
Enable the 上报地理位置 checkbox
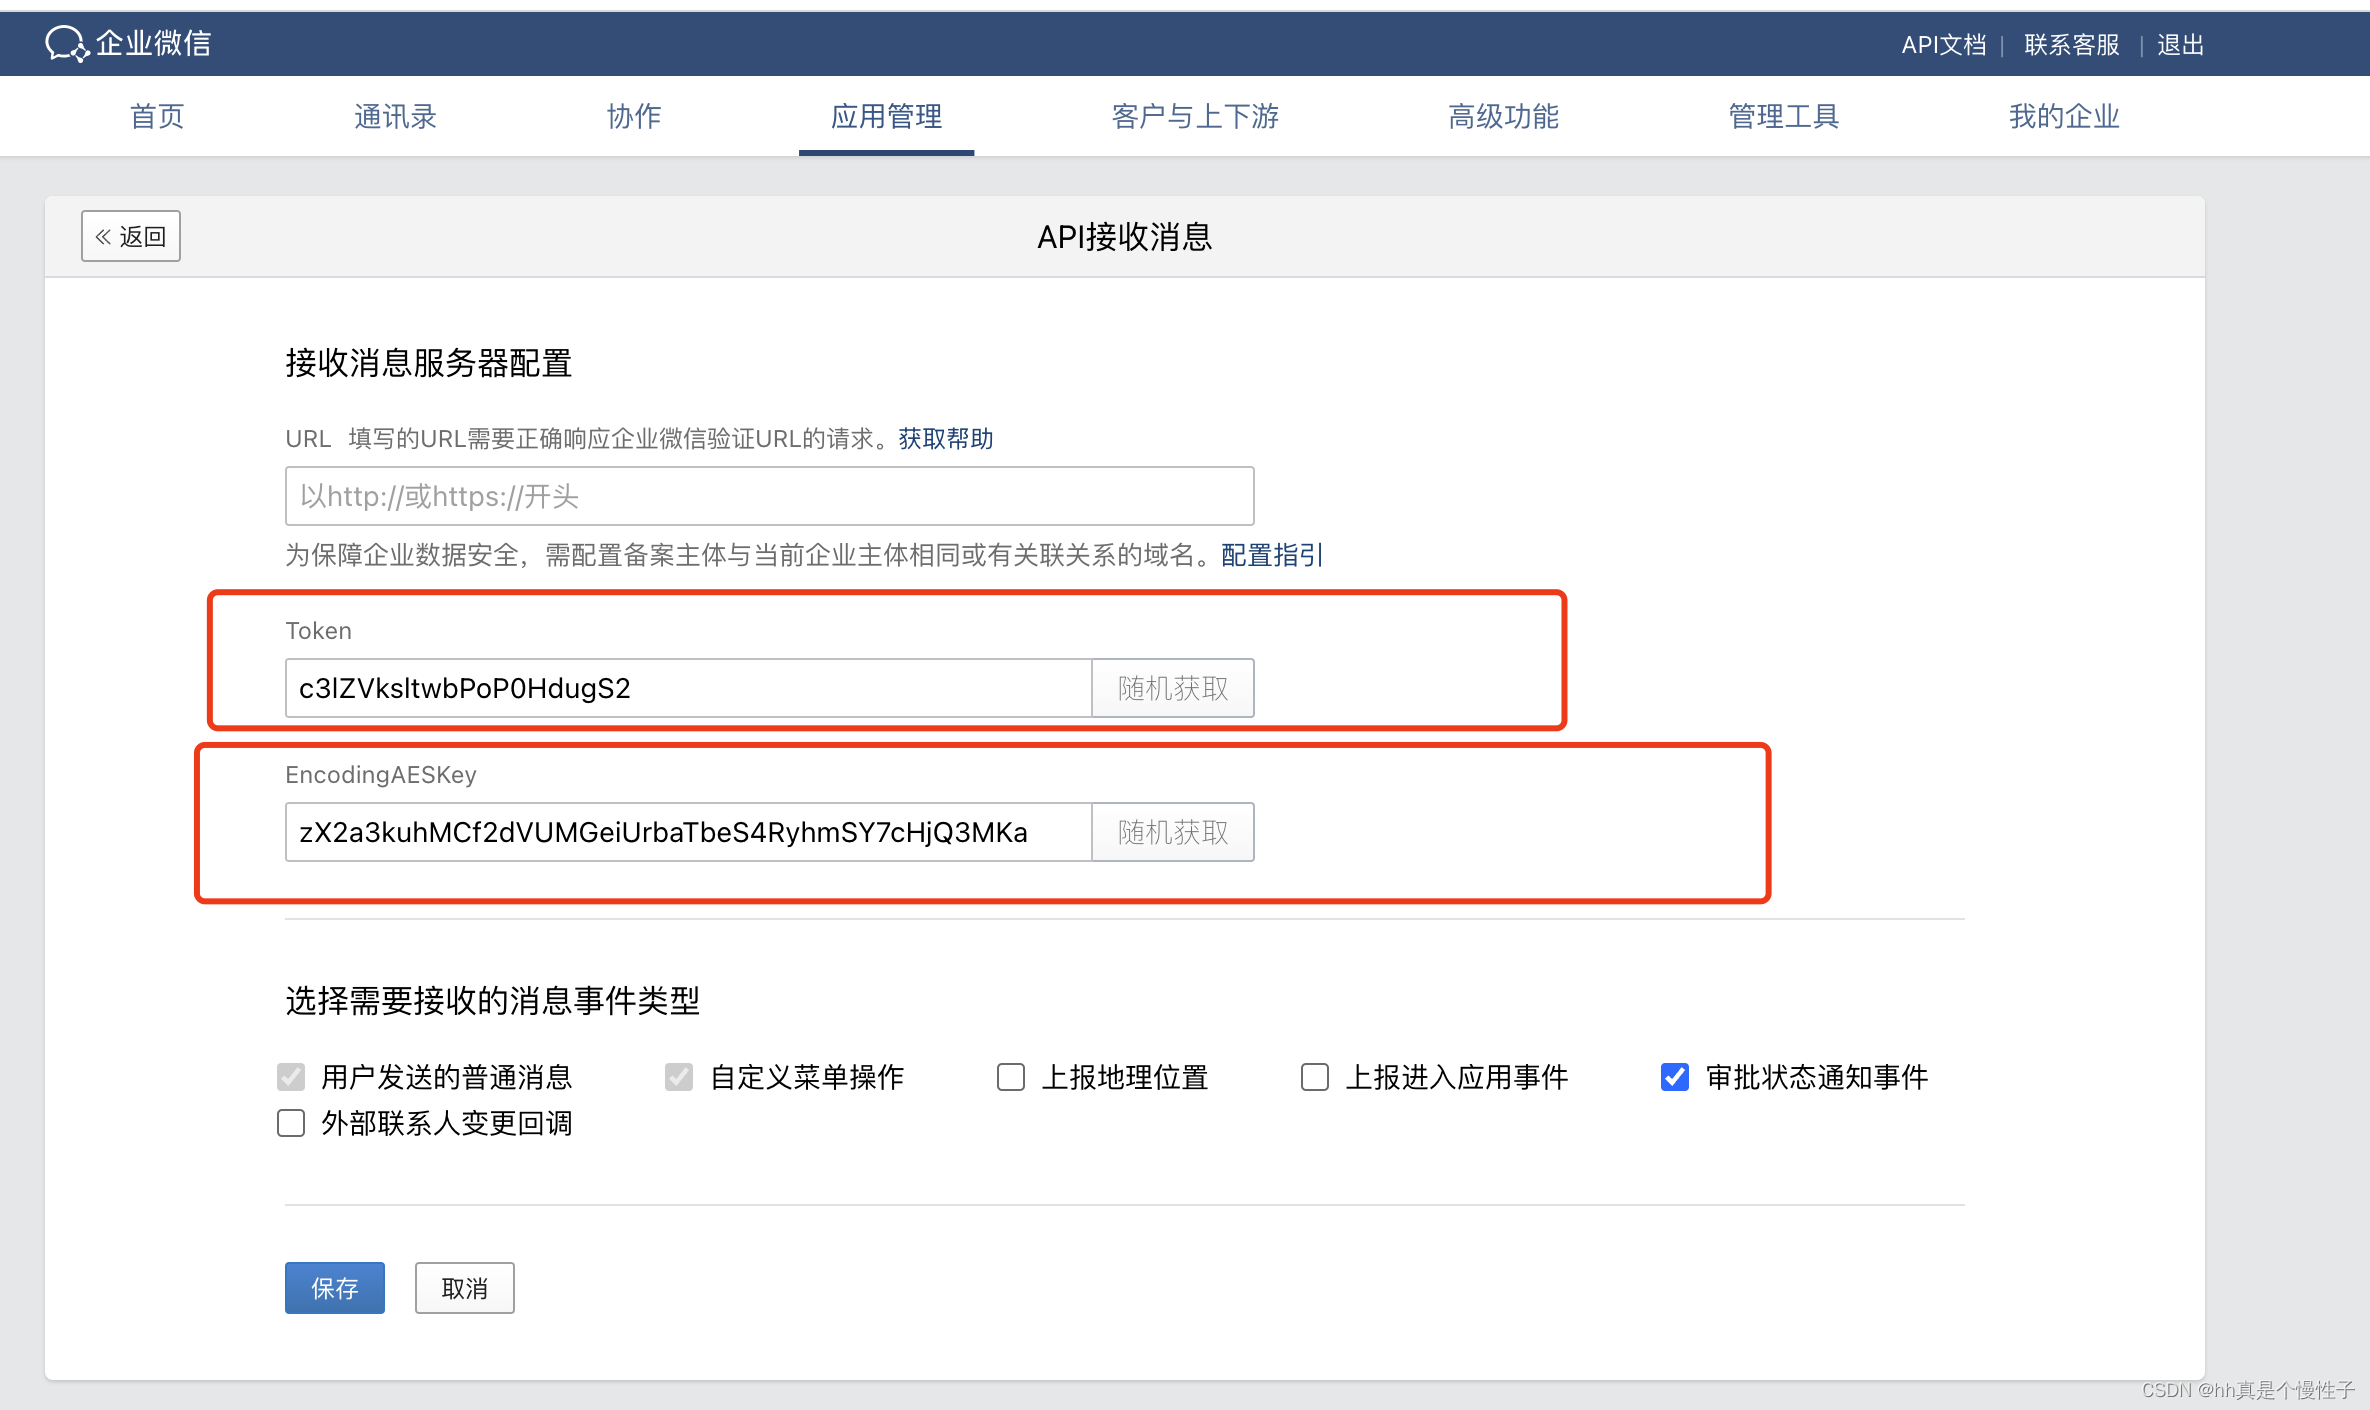1011,1077
